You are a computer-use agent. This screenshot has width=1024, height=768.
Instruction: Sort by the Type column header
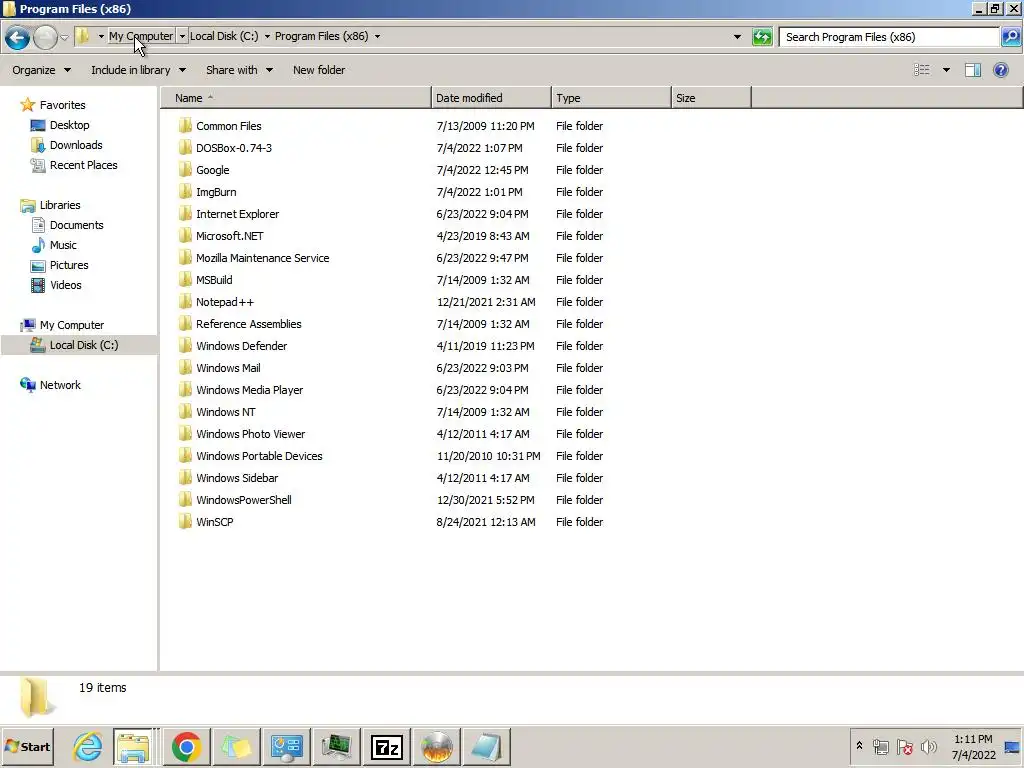coord(611,98)
